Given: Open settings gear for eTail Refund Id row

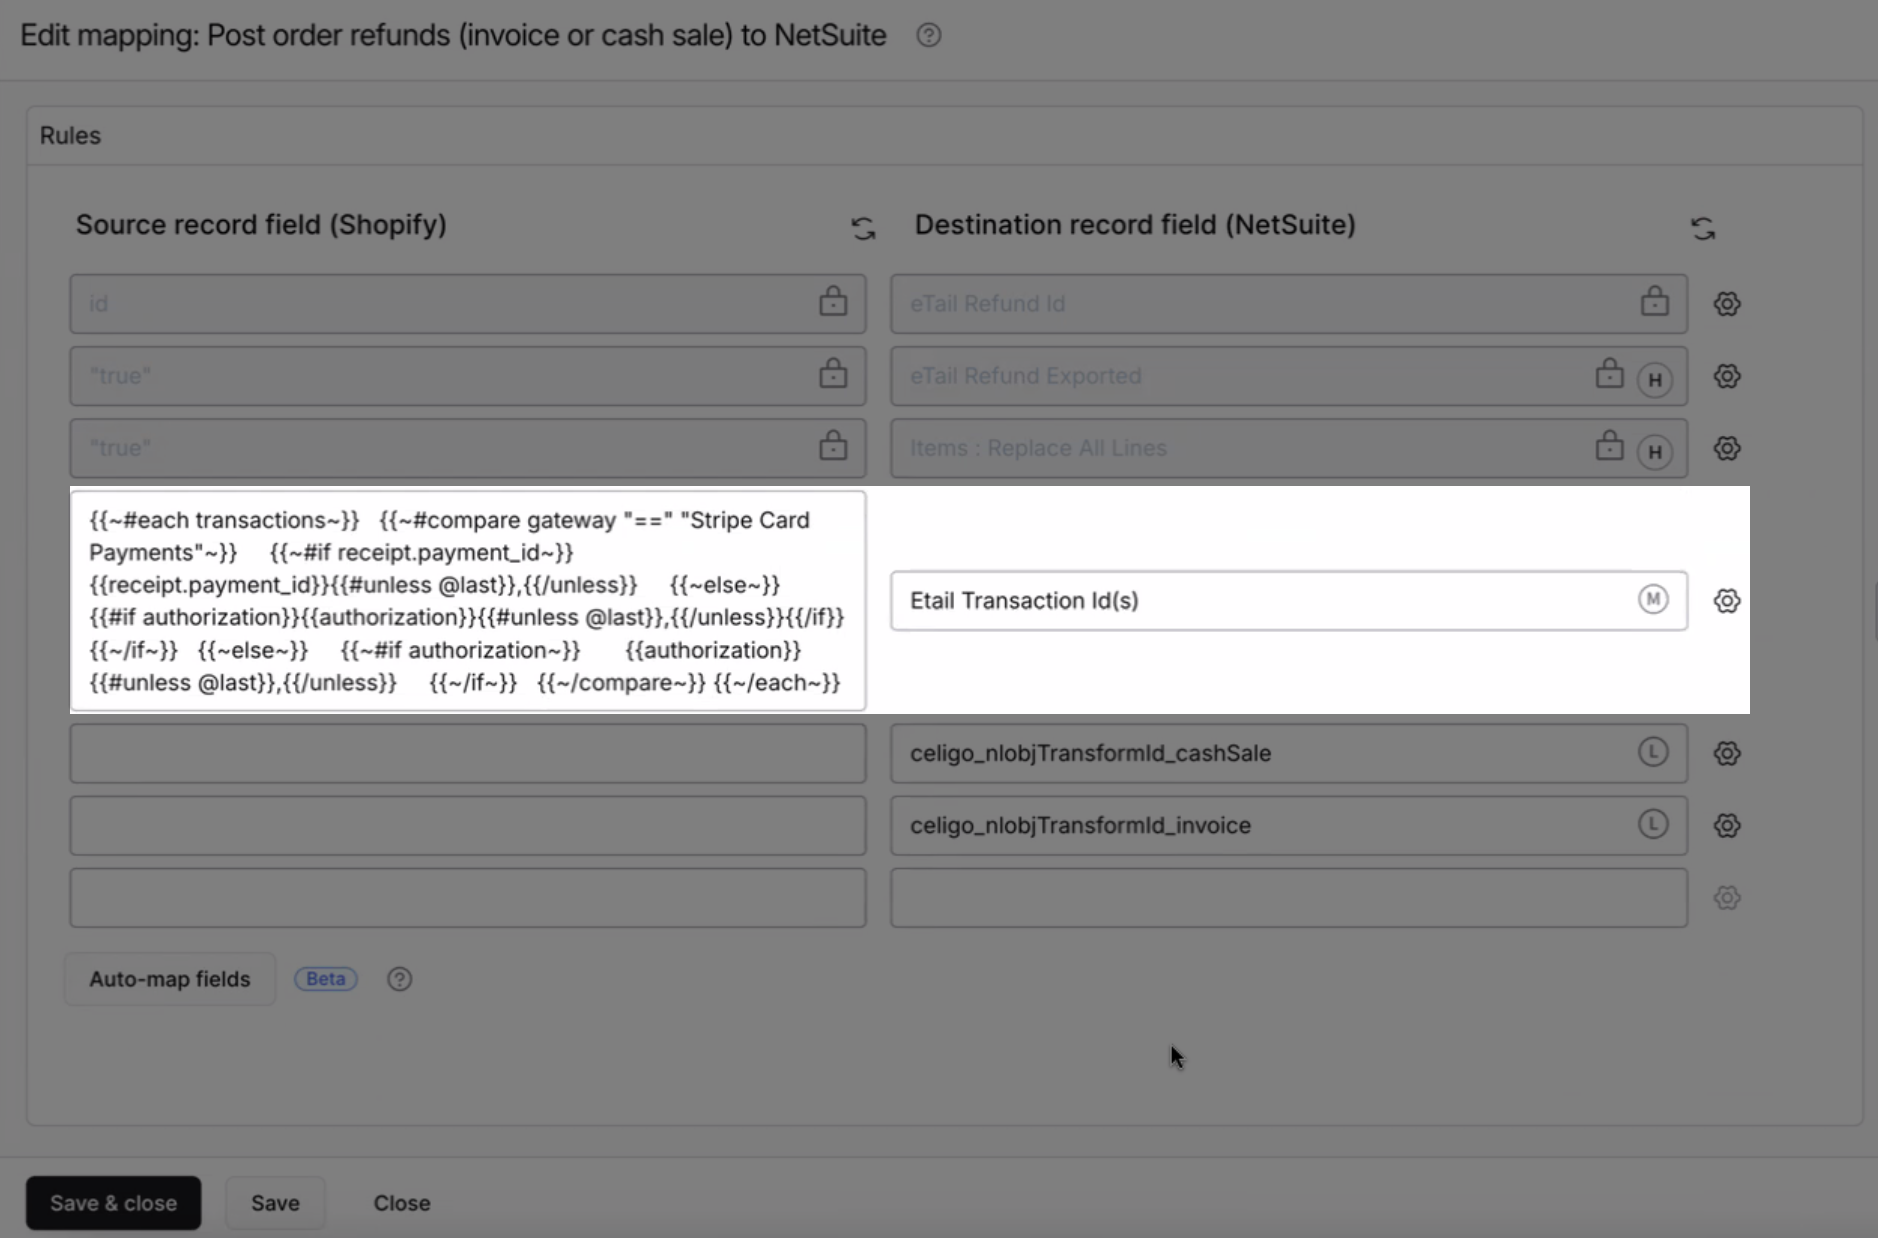Looking at the screenshot, I should pyautogui.click(x=1727, y=304).
